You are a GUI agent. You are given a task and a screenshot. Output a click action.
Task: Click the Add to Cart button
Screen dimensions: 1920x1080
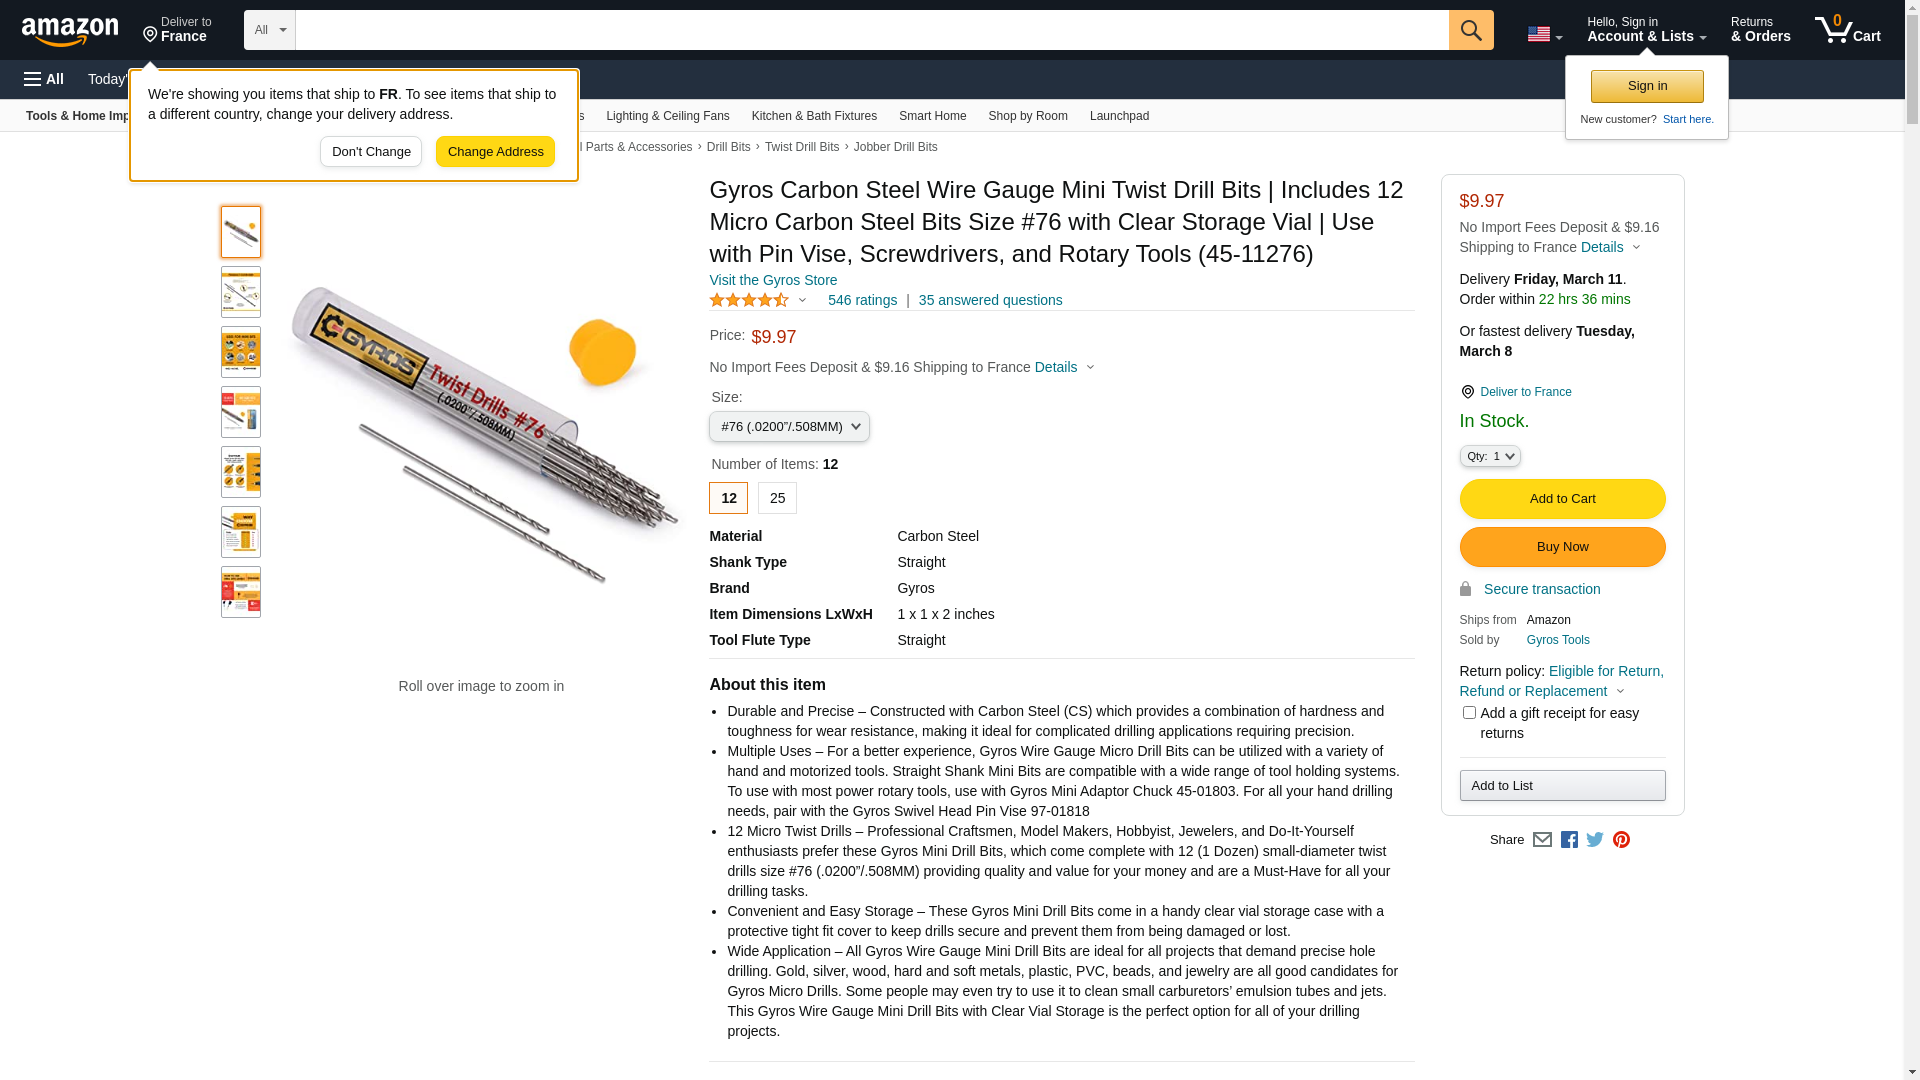[x=1562, y=499]
